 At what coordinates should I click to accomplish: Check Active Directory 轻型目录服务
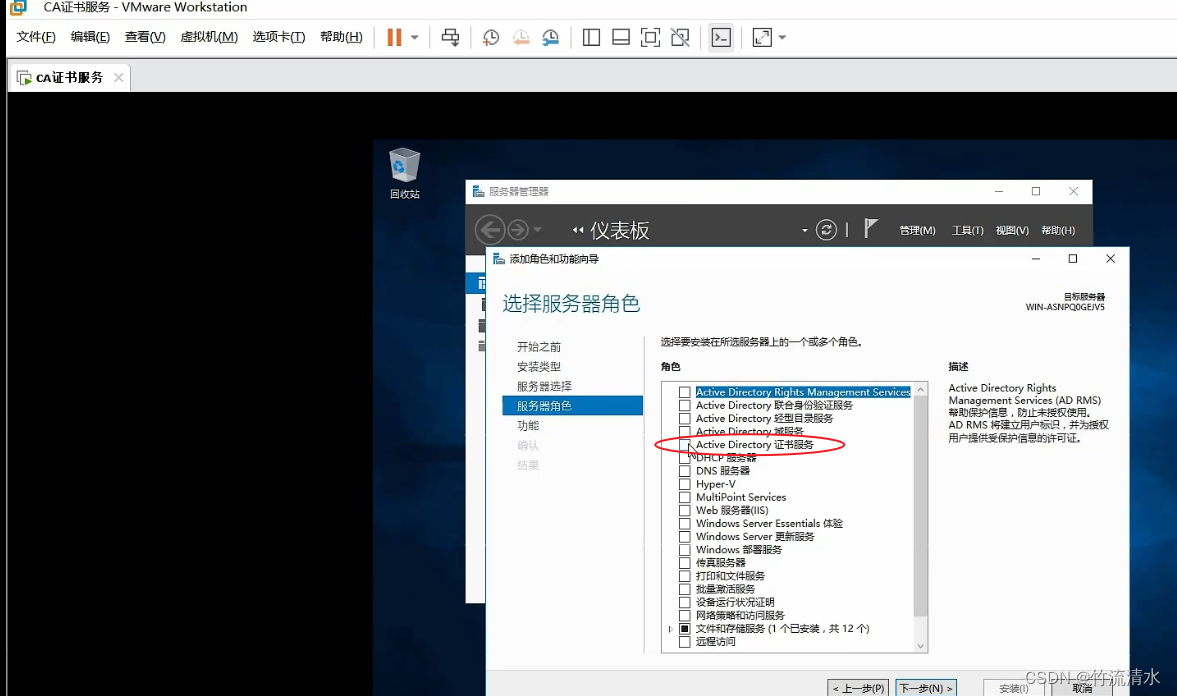coord(685,418)
